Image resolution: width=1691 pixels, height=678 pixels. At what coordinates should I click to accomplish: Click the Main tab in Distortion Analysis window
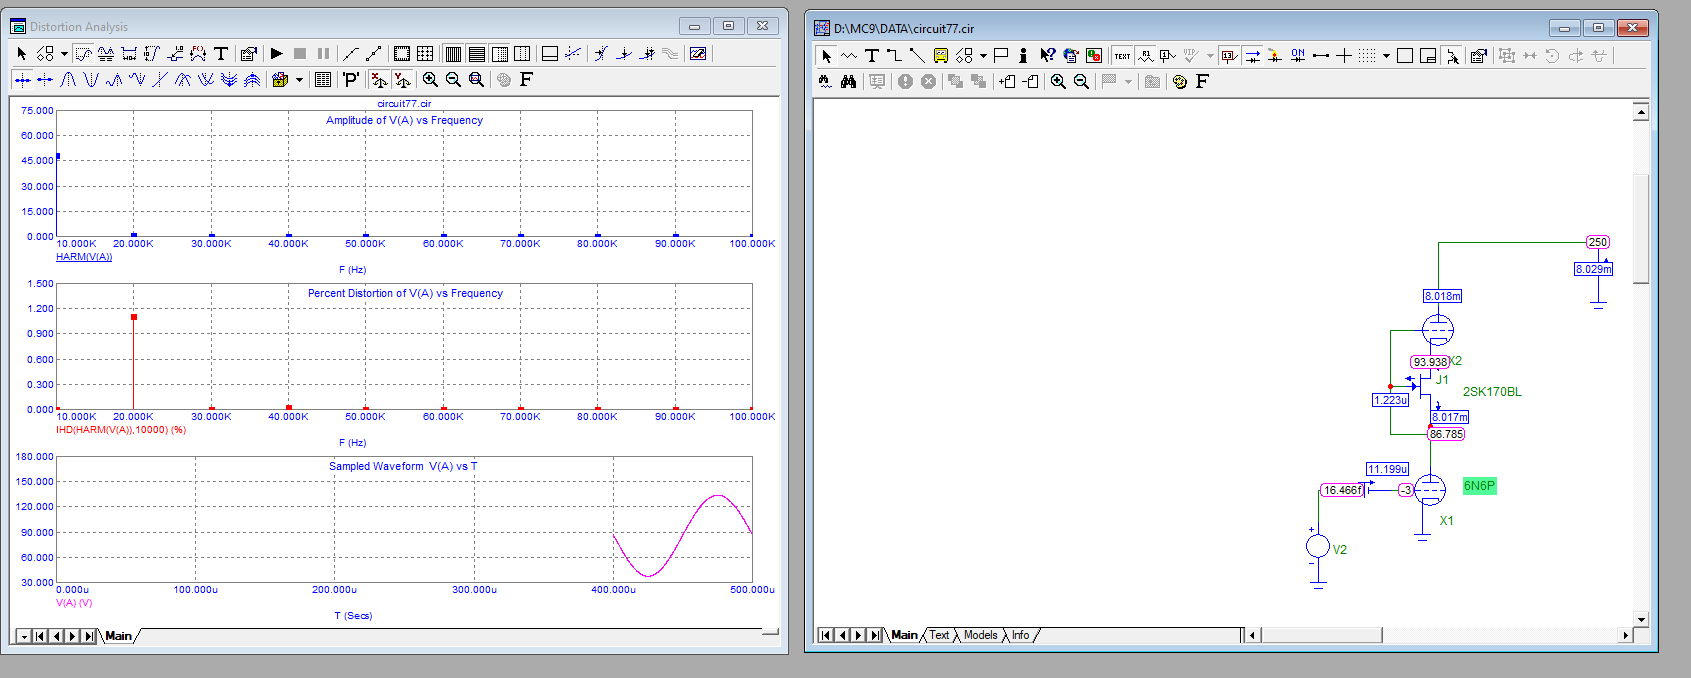pyautogui.click(x=119, y=636)
